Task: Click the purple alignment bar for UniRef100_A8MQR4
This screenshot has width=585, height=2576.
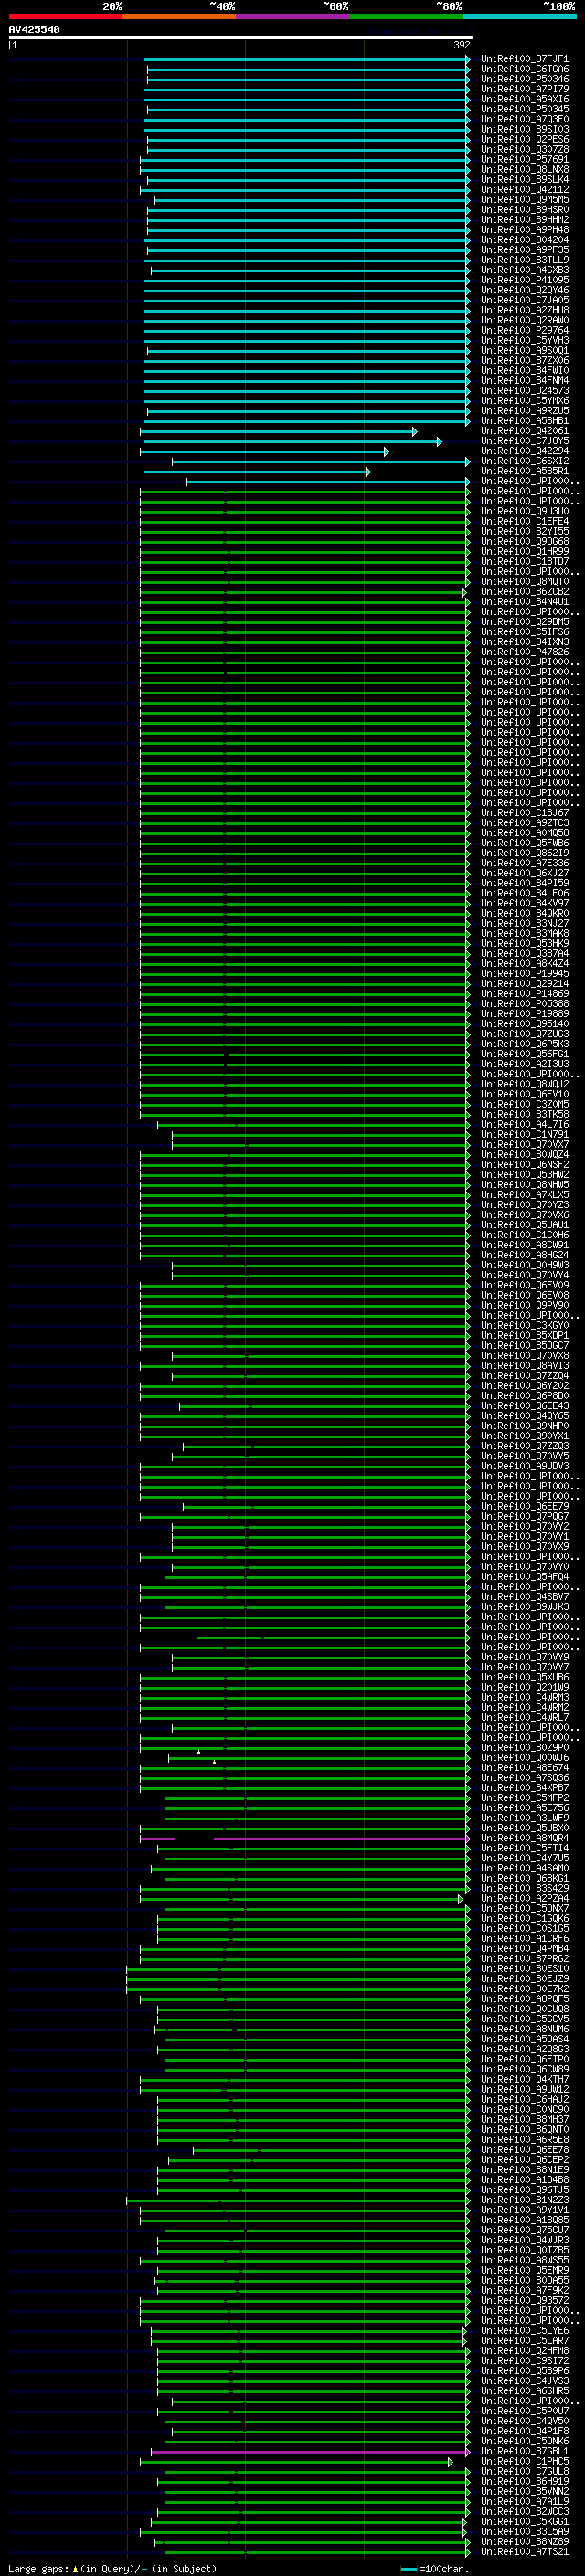Action: pyautogui.click(x=304, y=1838)
